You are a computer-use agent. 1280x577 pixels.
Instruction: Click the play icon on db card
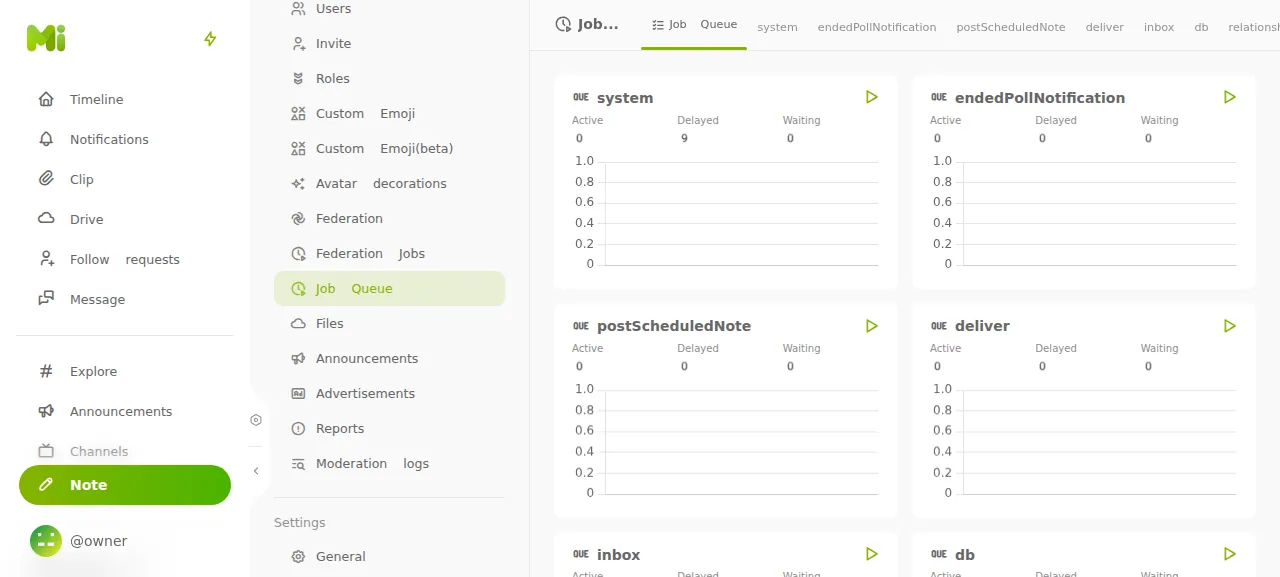tap(1230, 554)
